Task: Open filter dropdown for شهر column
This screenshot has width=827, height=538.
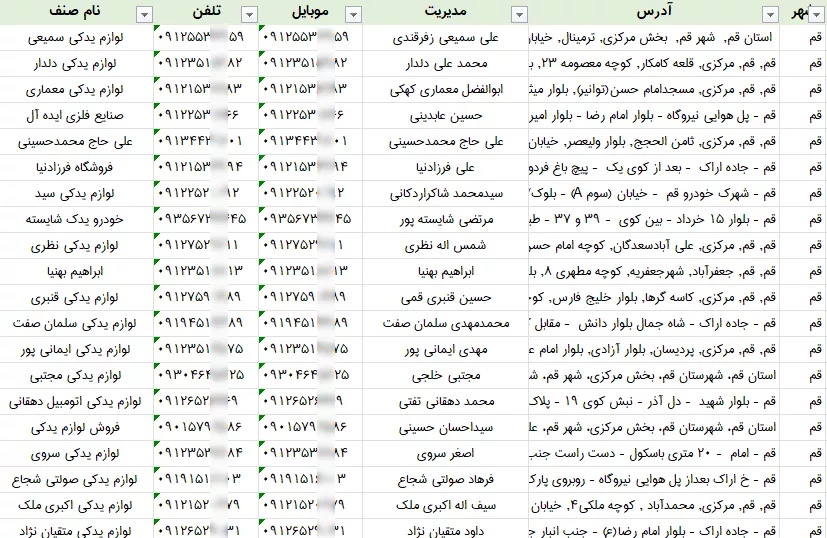Action: pyautogui.click(x=818, y=15)
